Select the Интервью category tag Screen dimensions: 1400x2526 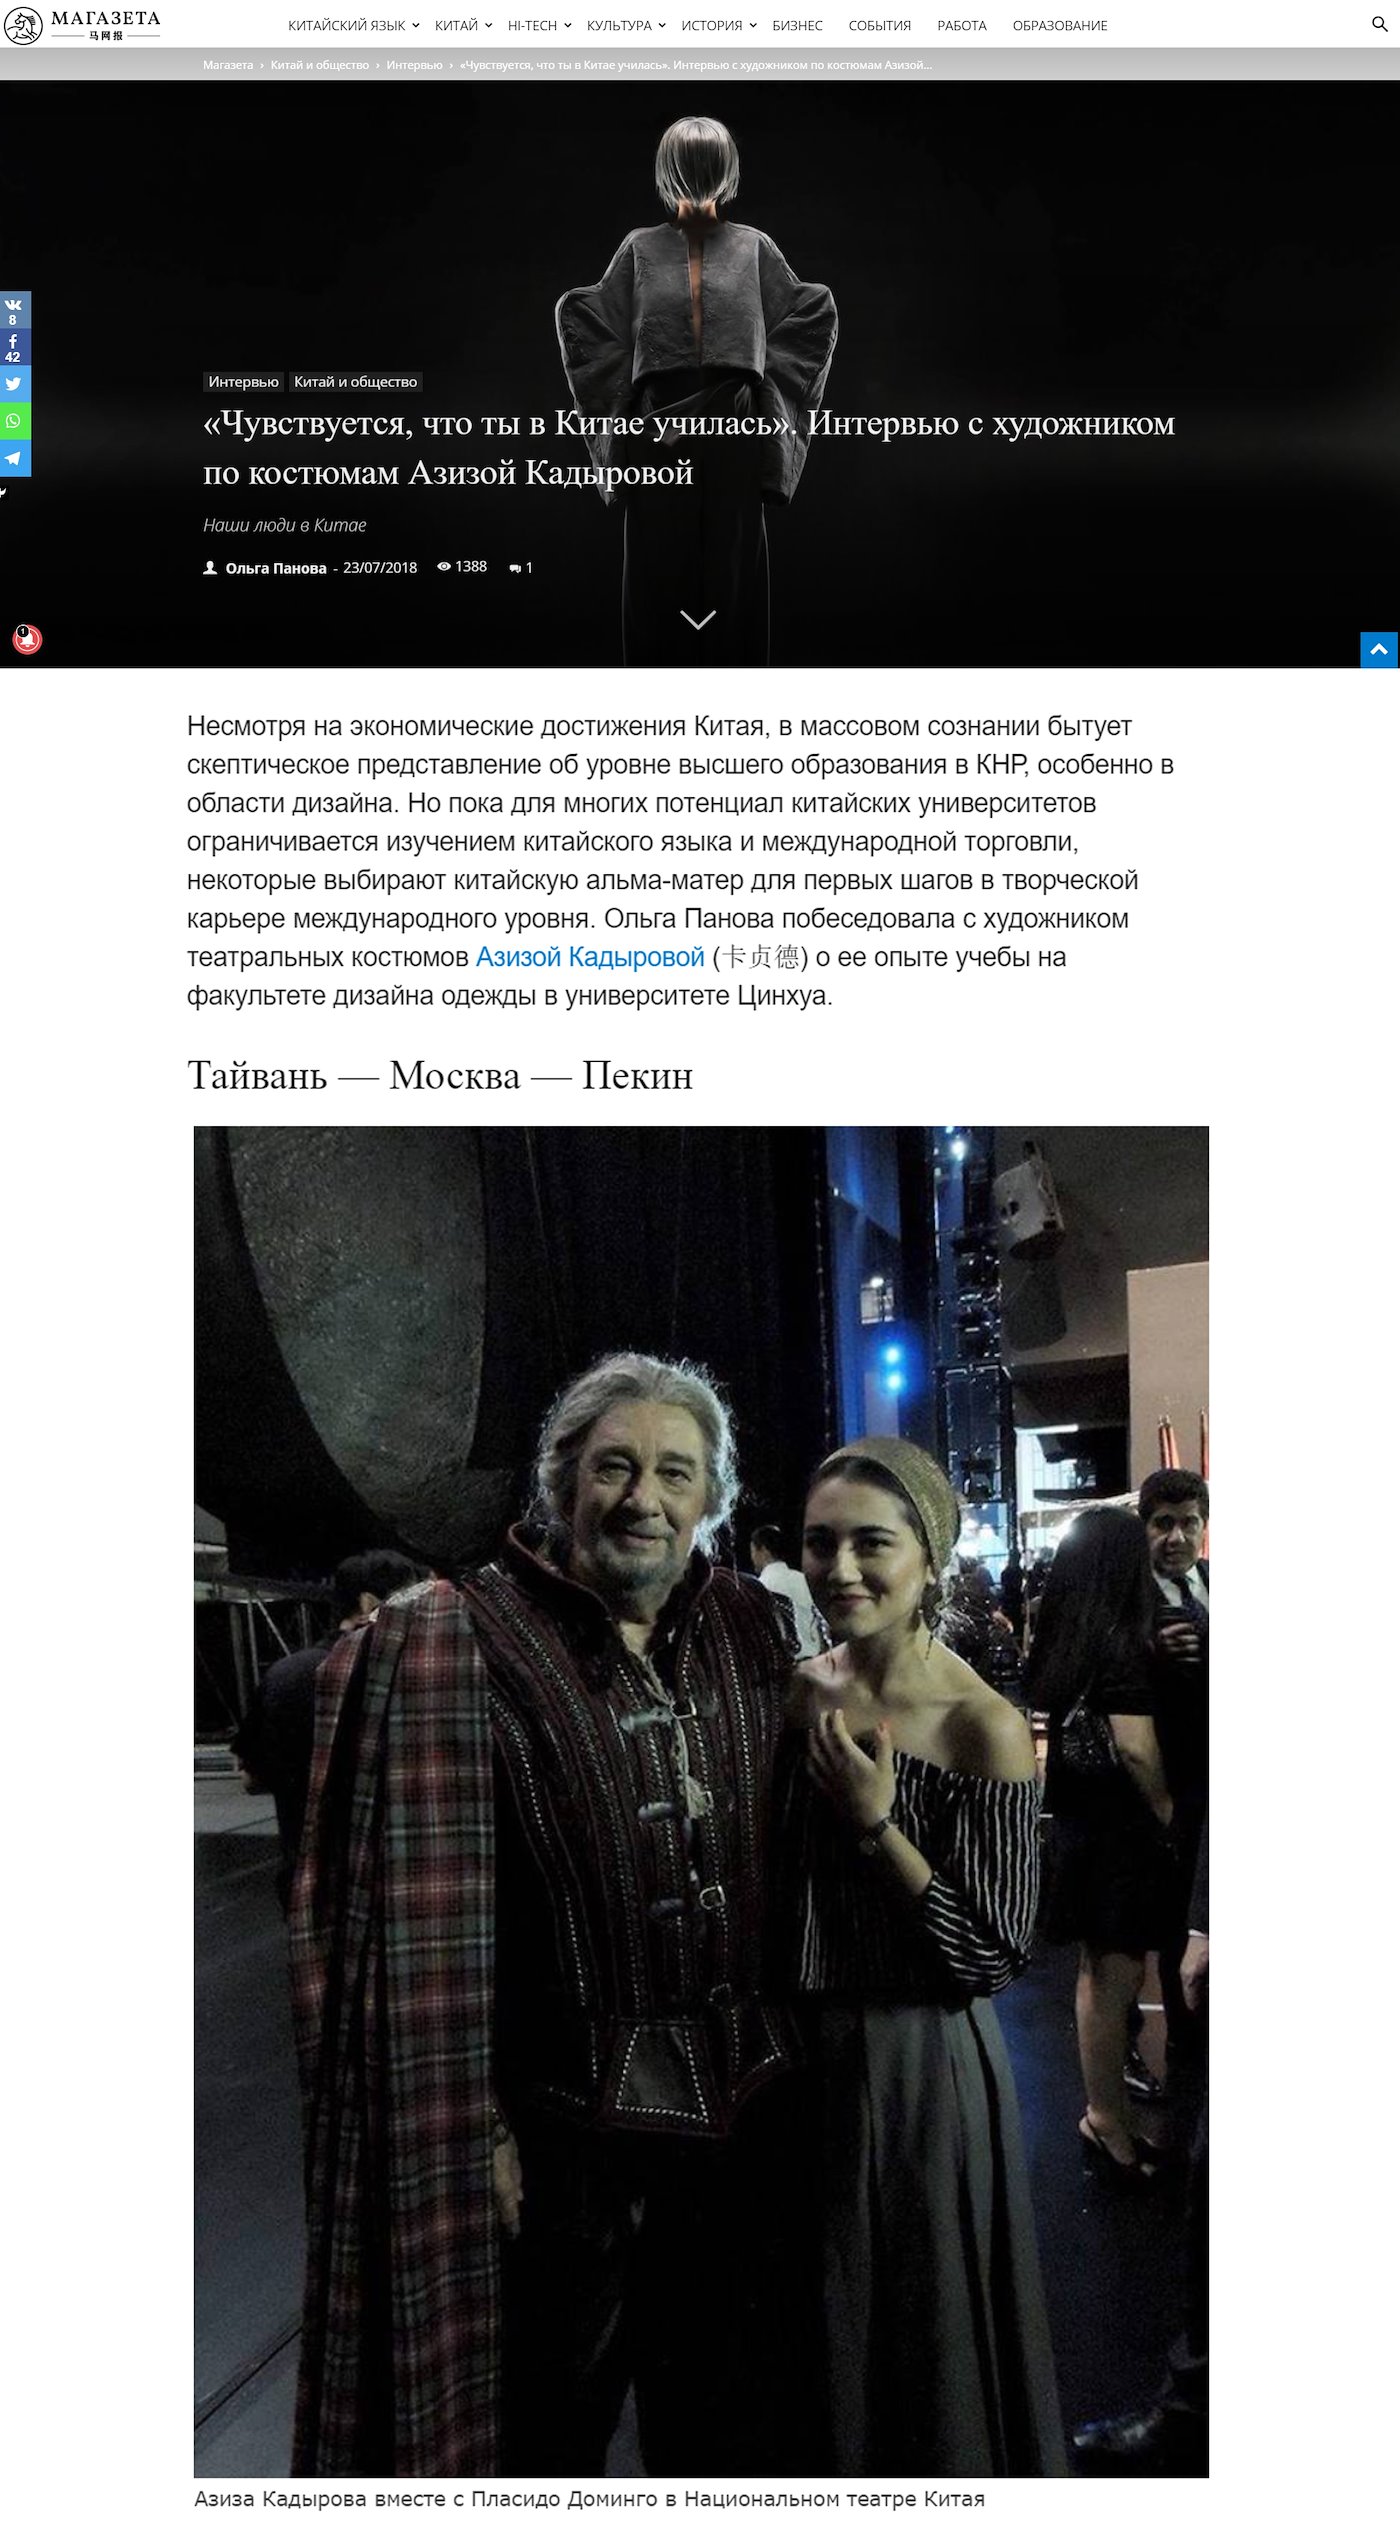[243, 381]
